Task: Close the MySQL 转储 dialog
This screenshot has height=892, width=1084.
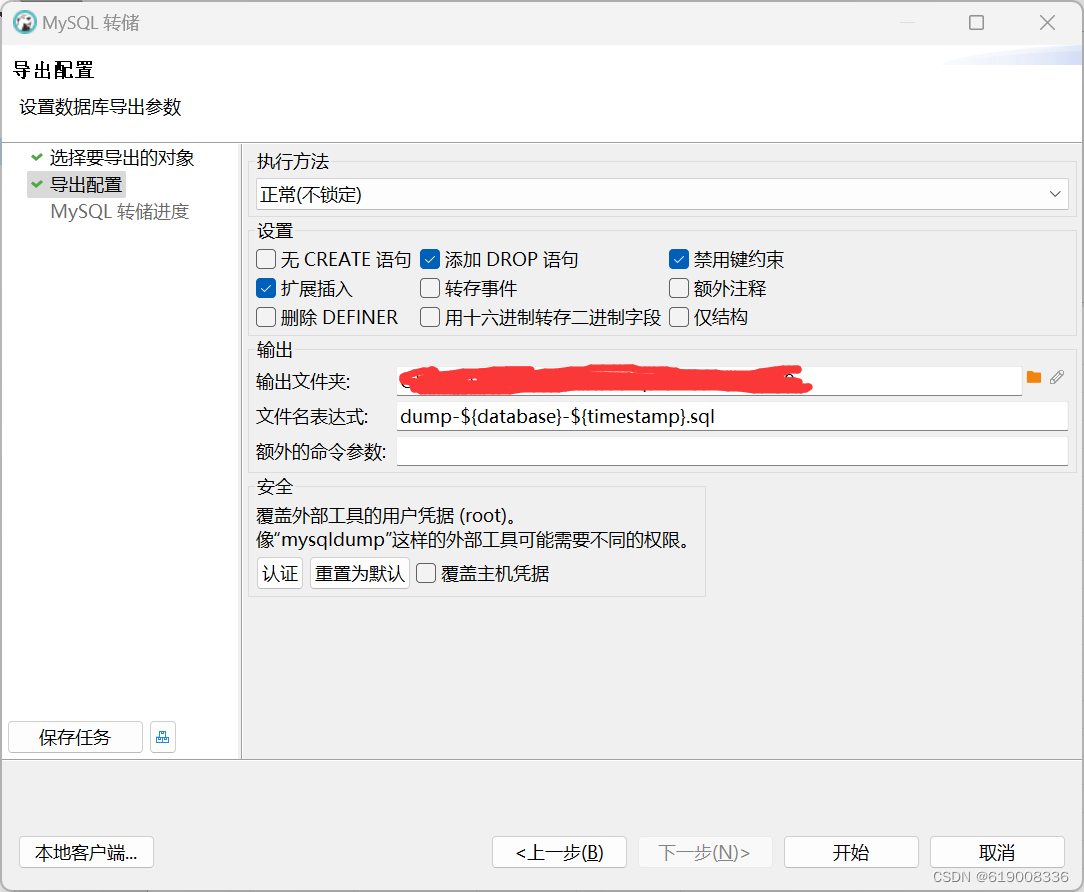Action: coord(1047,23)
